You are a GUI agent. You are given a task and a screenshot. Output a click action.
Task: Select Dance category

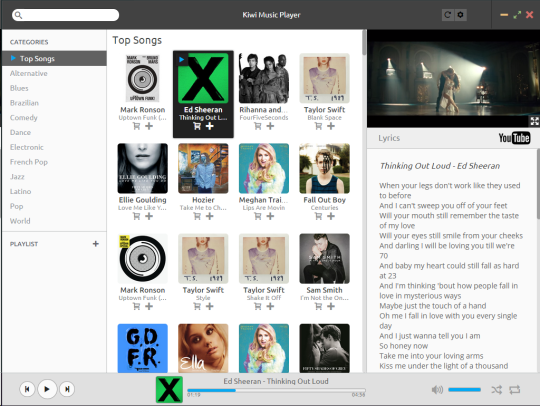coord(54,133)
